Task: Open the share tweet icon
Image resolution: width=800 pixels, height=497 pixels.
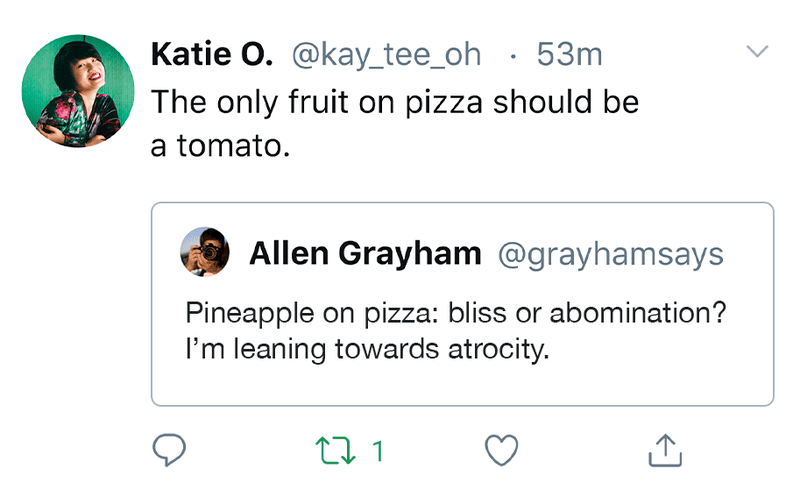Action: tap(665, 451)
